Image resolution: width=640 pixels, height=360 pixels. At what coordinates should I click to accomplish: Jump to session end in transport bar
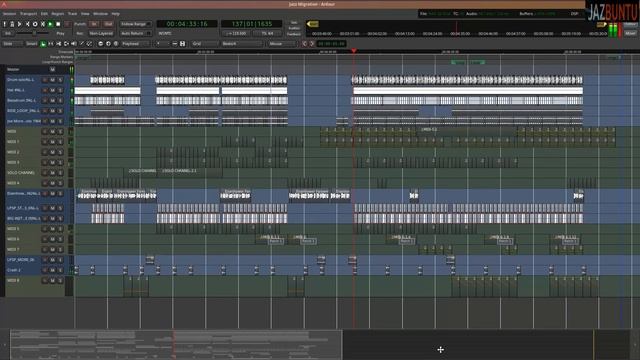click(27, 24)
